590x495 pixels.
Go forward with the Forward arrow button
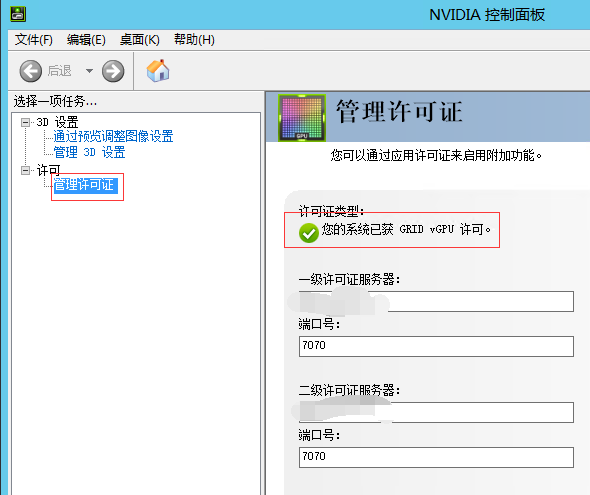coord(113,71)
